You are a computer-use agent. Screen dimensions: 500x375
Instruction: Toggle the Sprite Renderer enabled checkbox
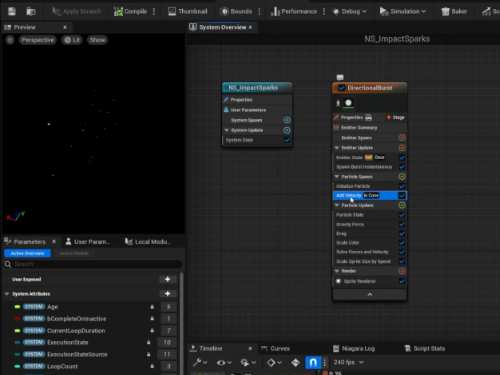click(402, 281)
